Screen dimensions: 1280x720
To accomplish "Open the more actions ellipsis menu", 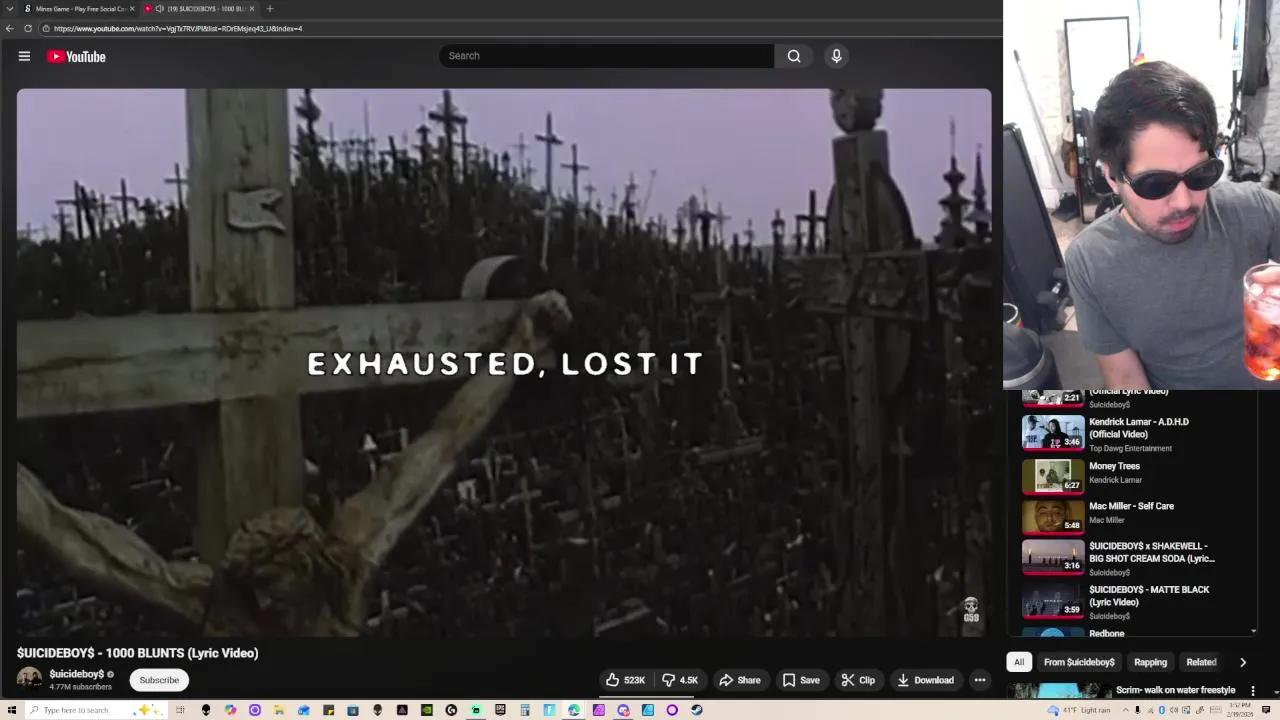I will tap(980, 680).
